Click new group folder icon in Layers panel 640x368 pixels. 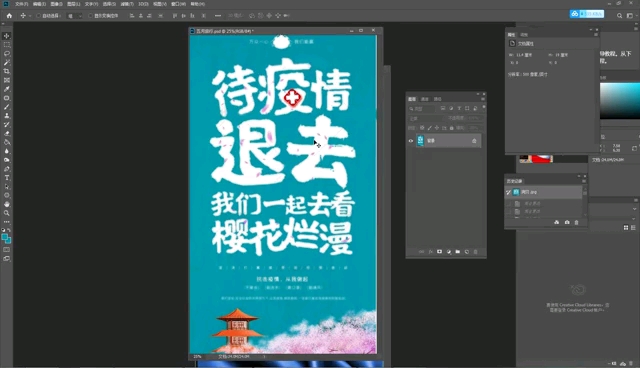[x=458, y=252]
